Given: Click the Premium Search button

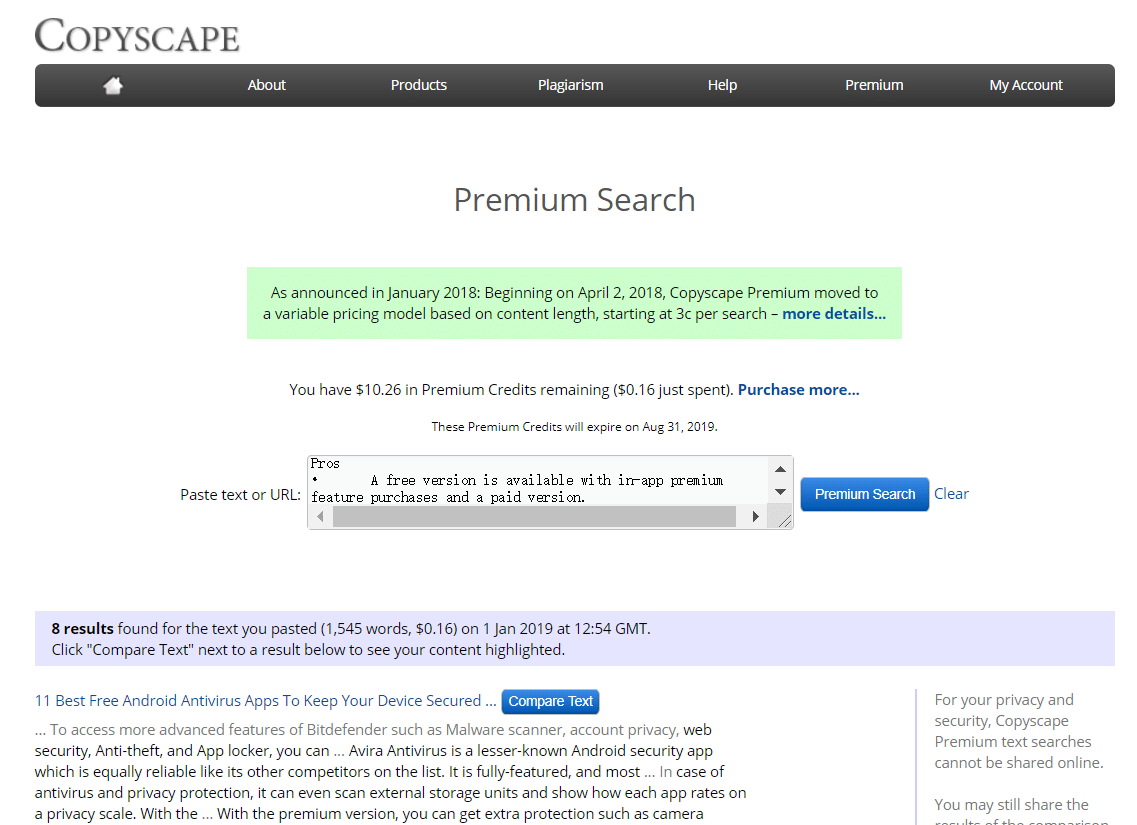Looking at the screenshot, I should click(x=864, y=494).
